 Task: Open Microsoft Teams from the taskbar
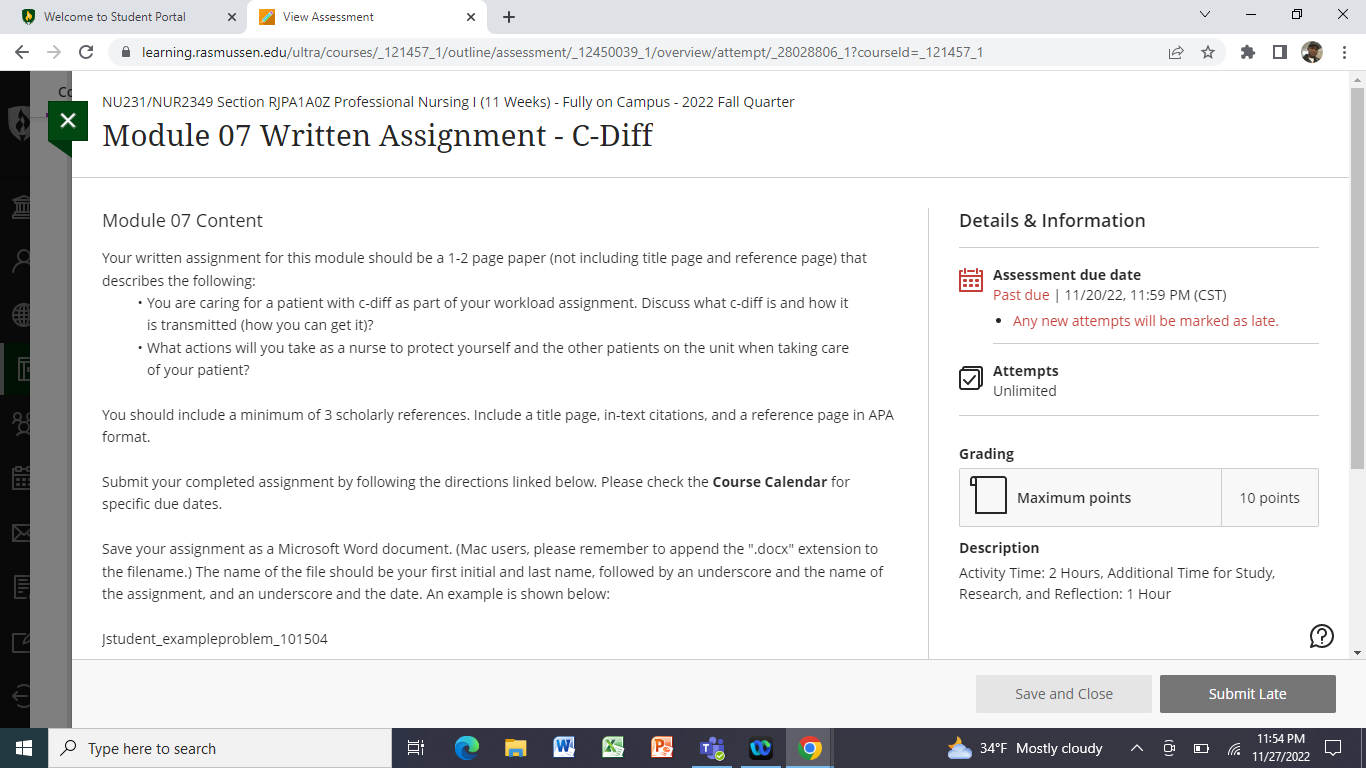click(712, 748)
